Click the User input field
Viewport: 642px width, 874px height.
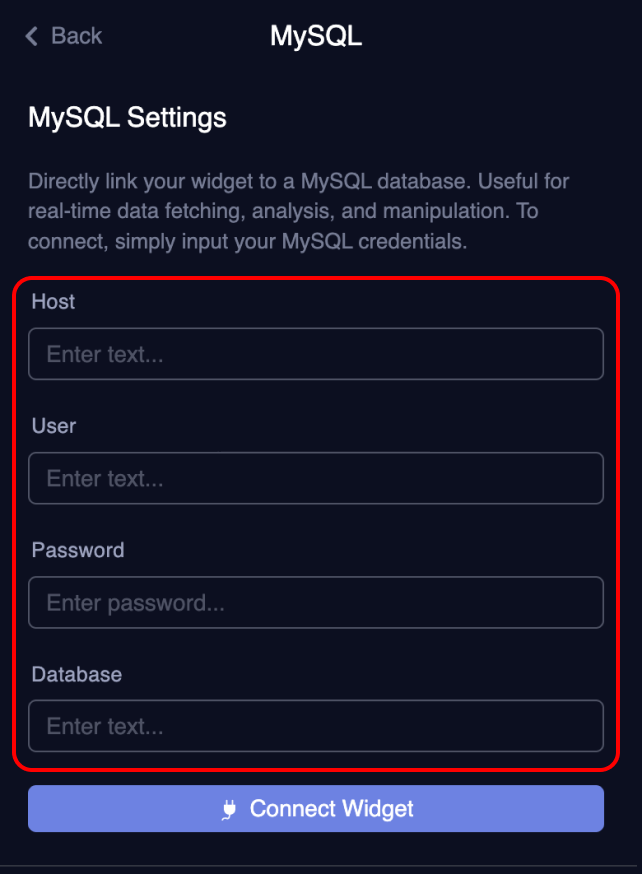click(x=316, y=477)
